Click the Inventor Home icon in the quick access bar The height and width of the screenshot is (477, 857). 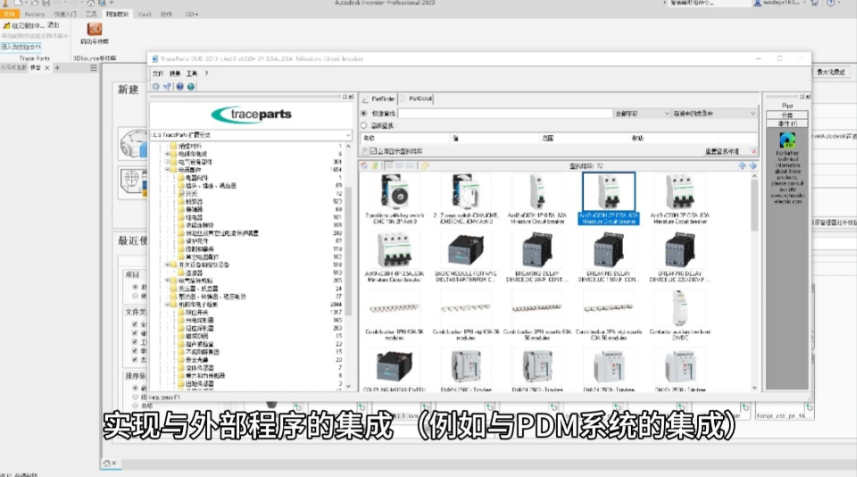point(91,3)
